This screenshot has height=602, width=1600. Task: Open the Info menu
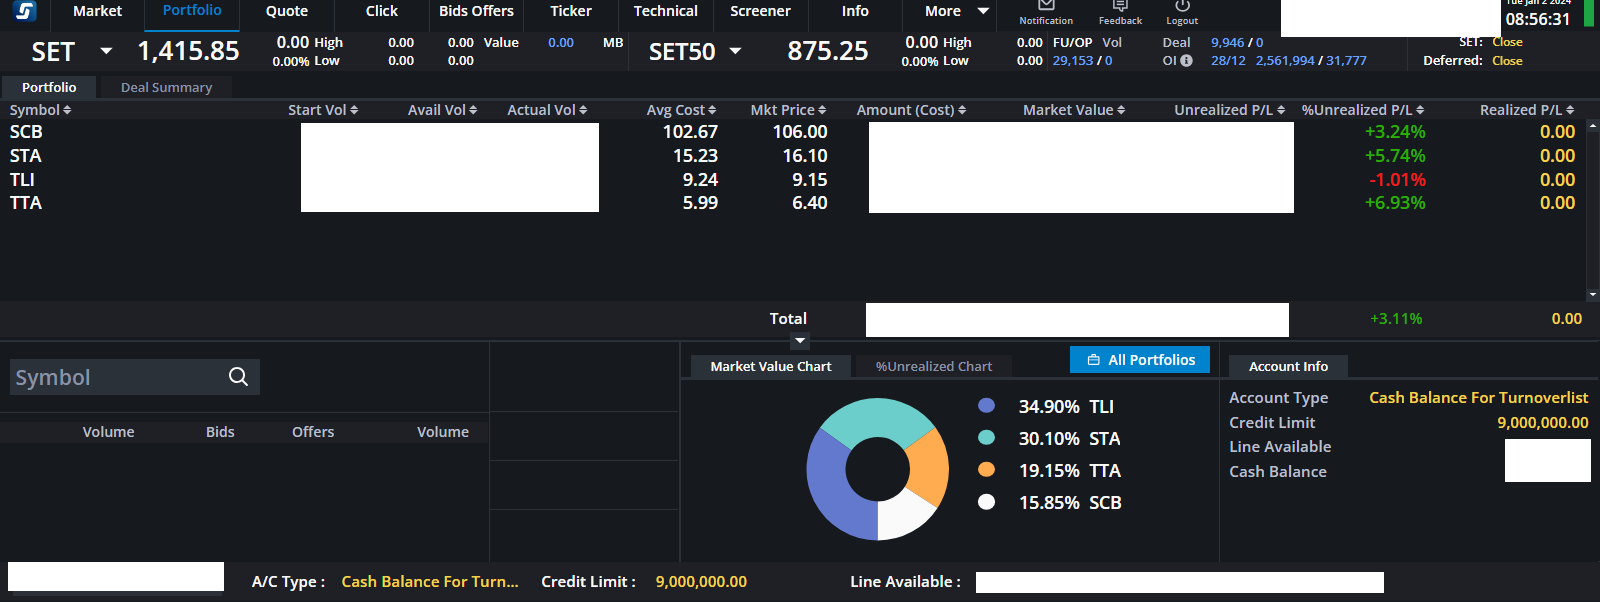click(855, 11)
